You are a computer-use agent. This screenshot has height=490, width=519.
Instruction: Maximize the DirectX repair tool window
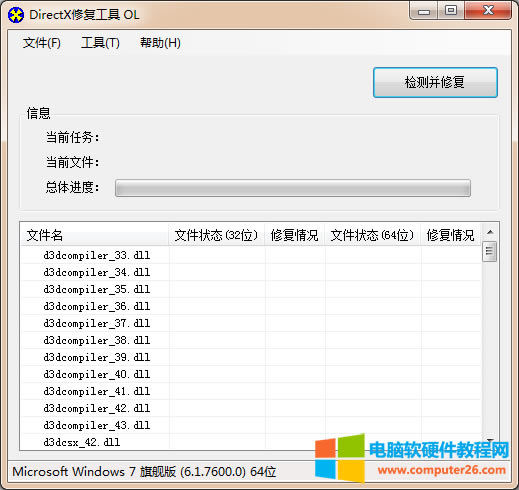(x=451, y=11)
